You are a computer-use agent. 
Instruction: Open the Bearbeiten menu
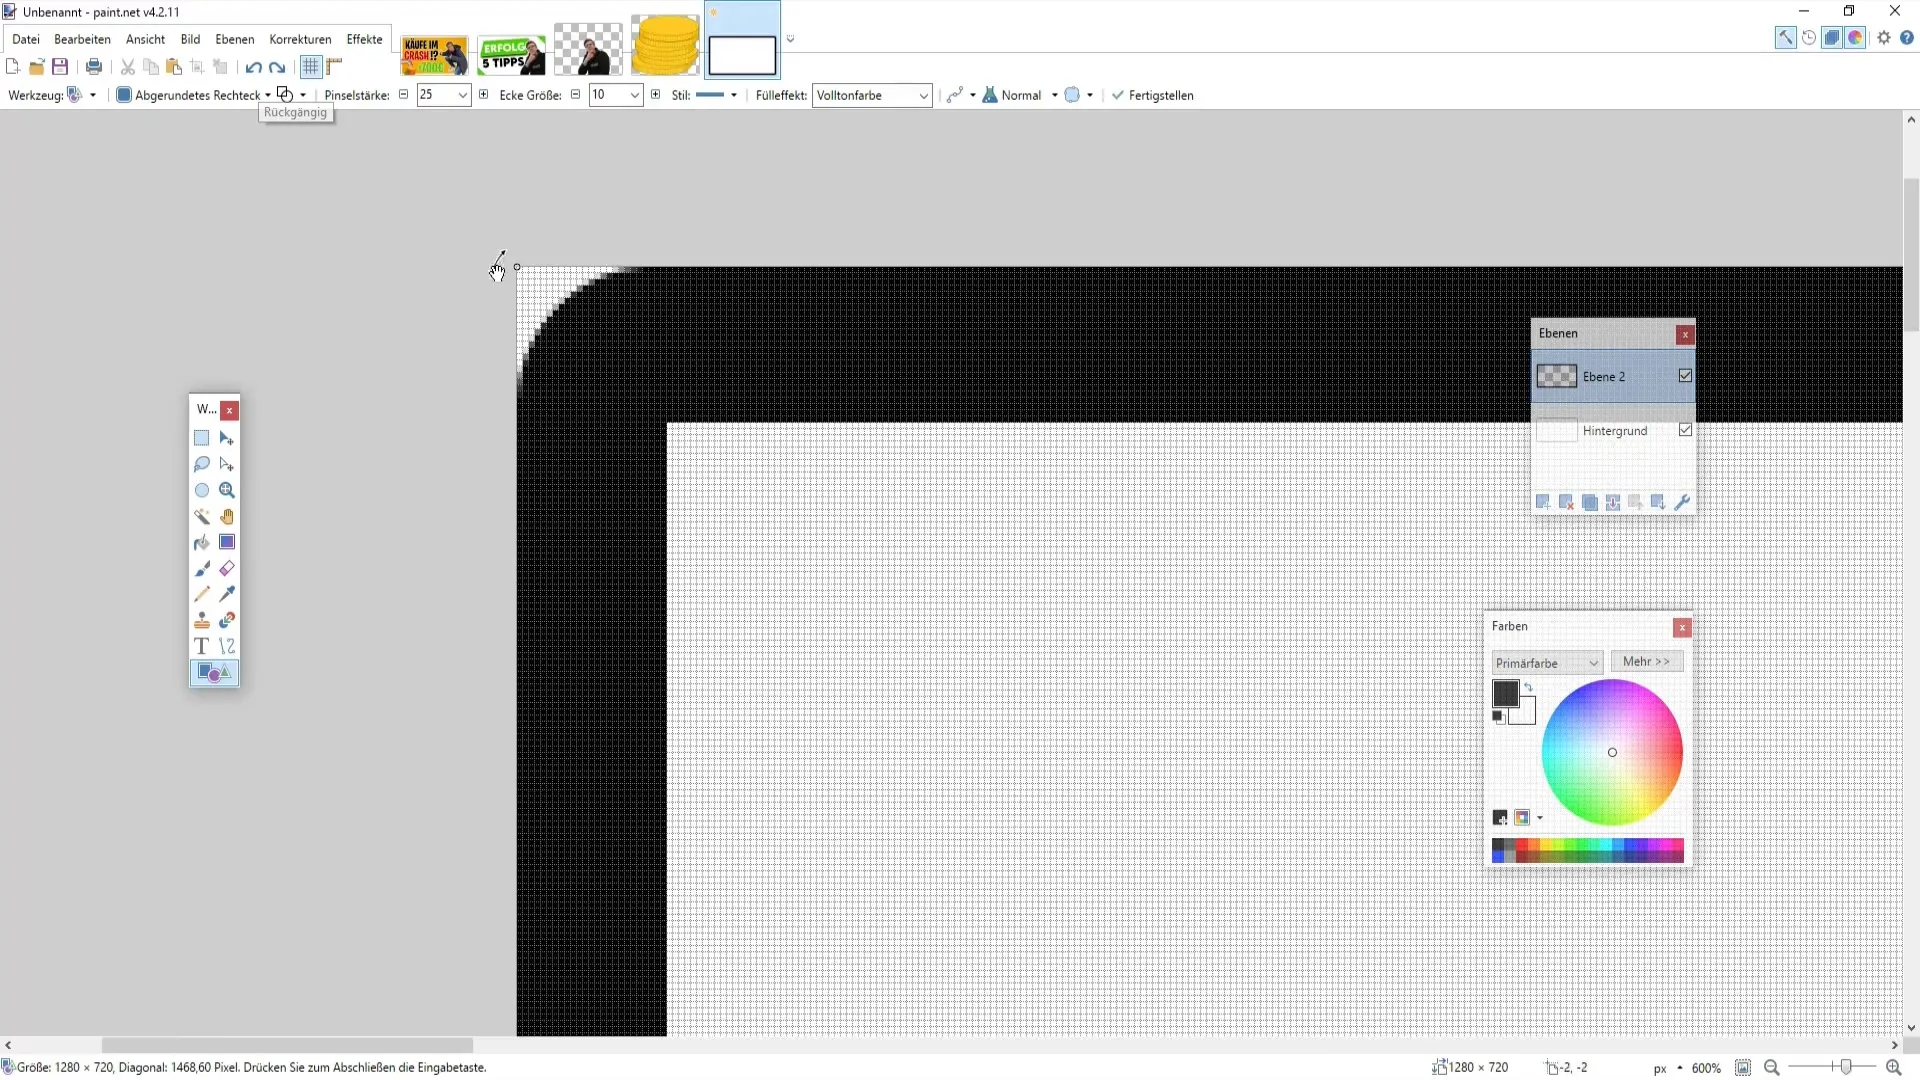[82, 39]
